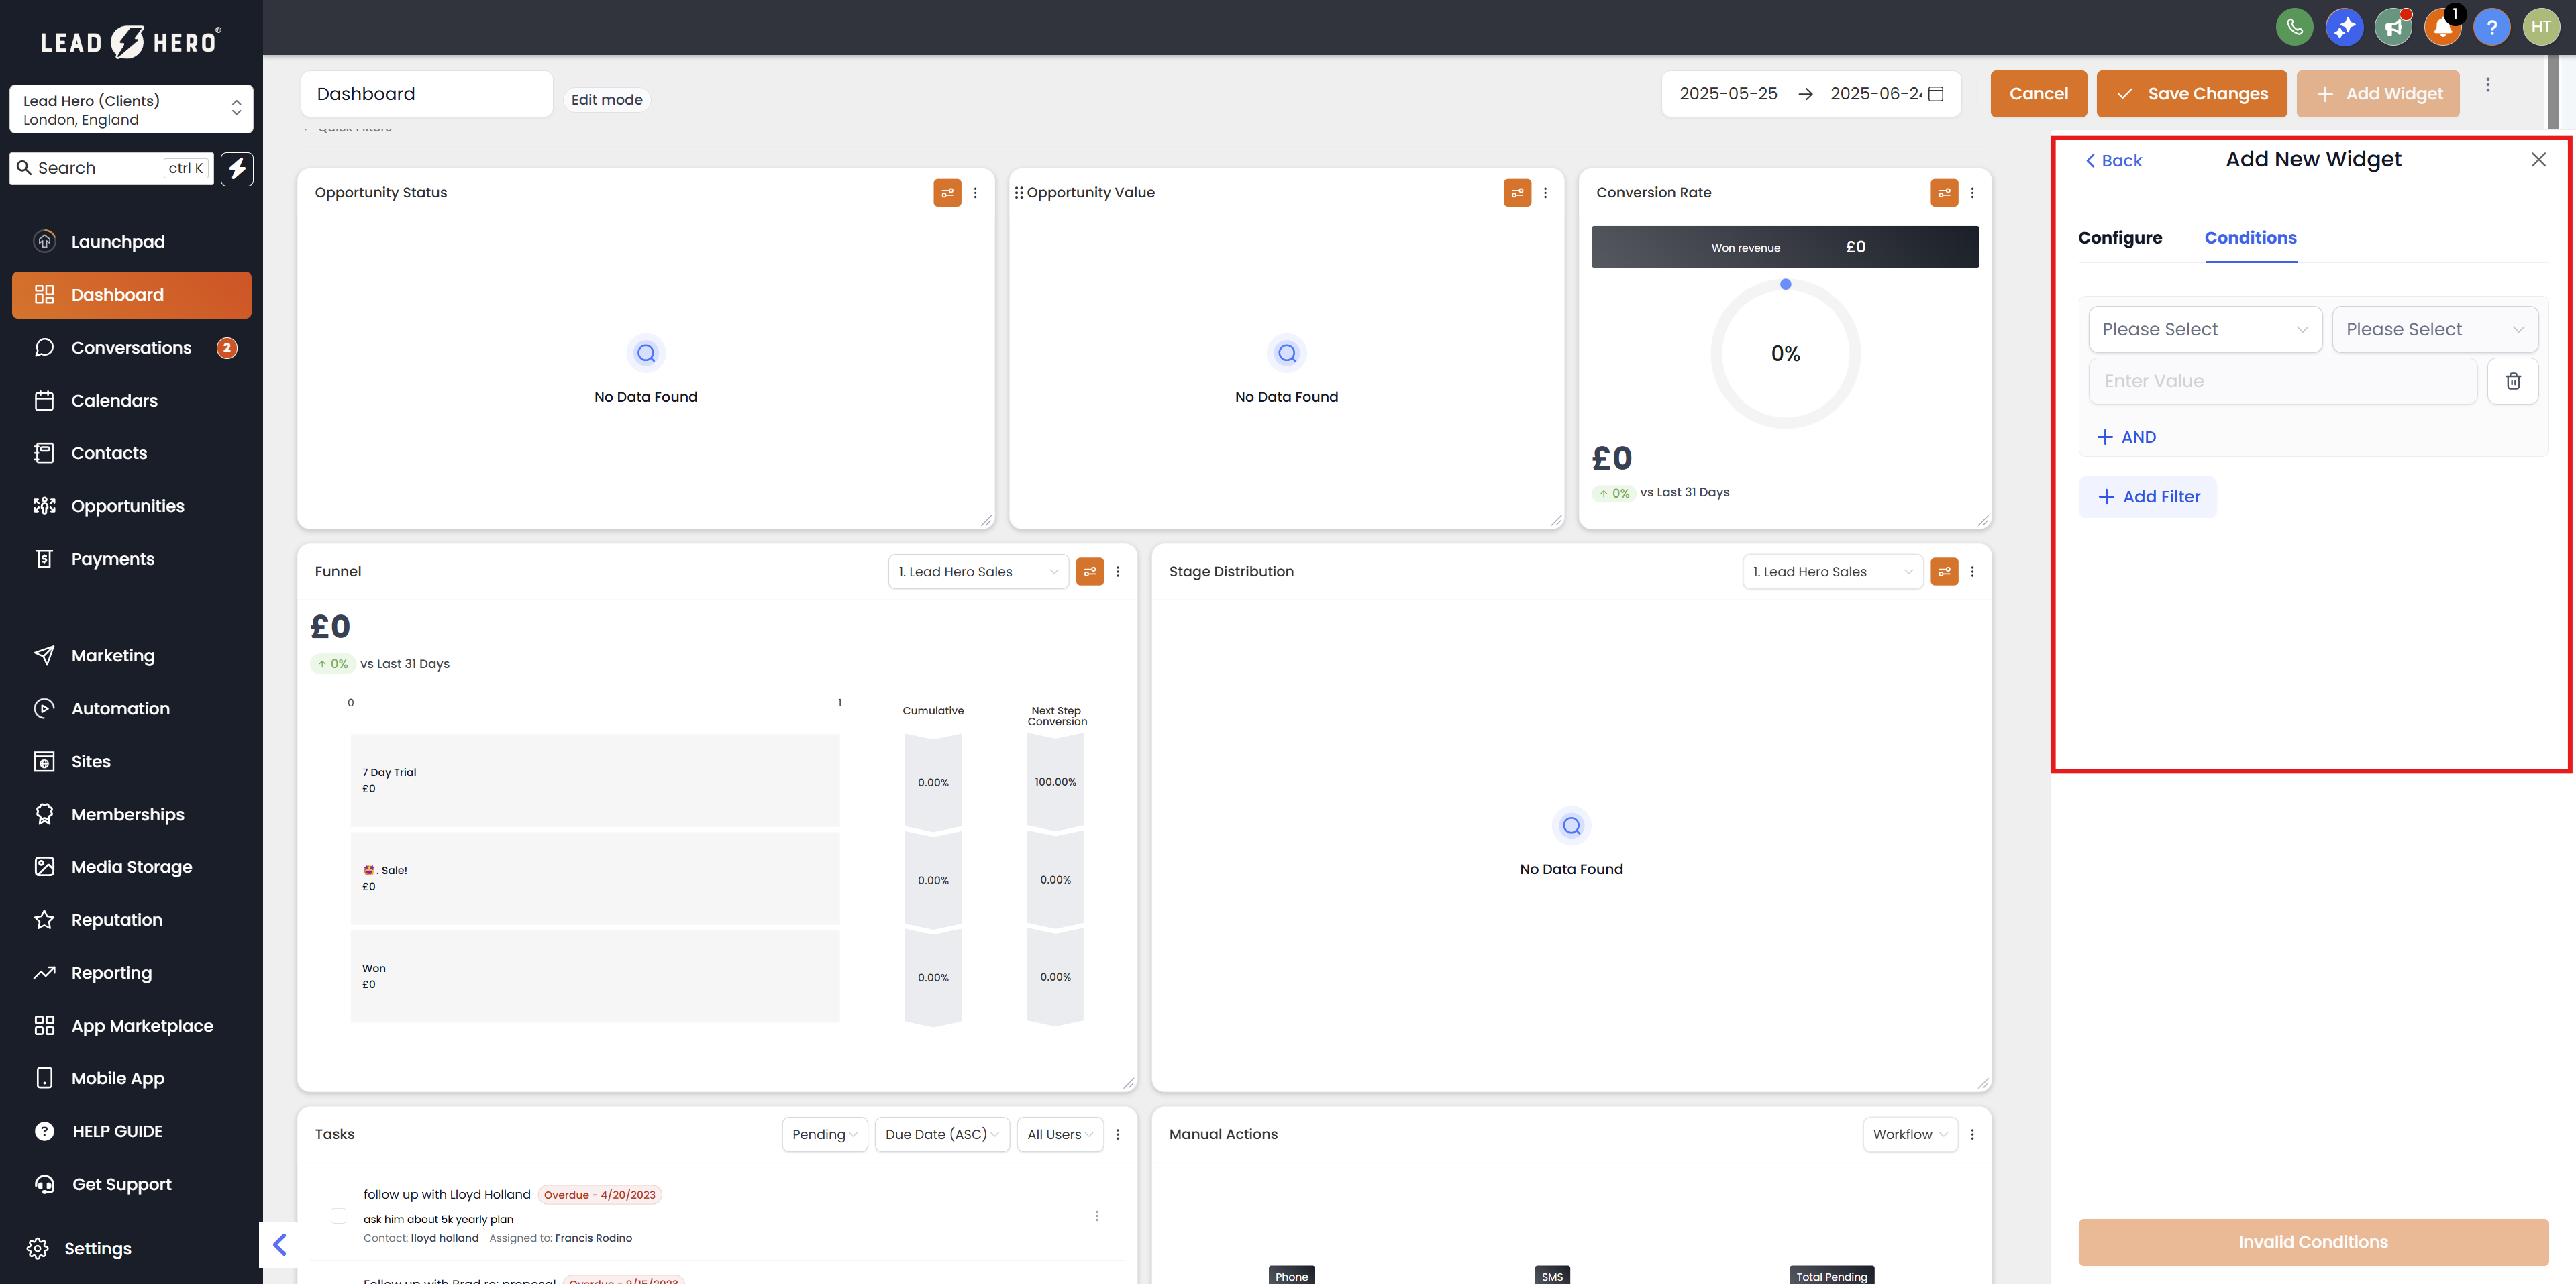Screen dimensions: 2576x1284
Task: Click the trash icon to delete condition
Action: tap(2512, 381)
